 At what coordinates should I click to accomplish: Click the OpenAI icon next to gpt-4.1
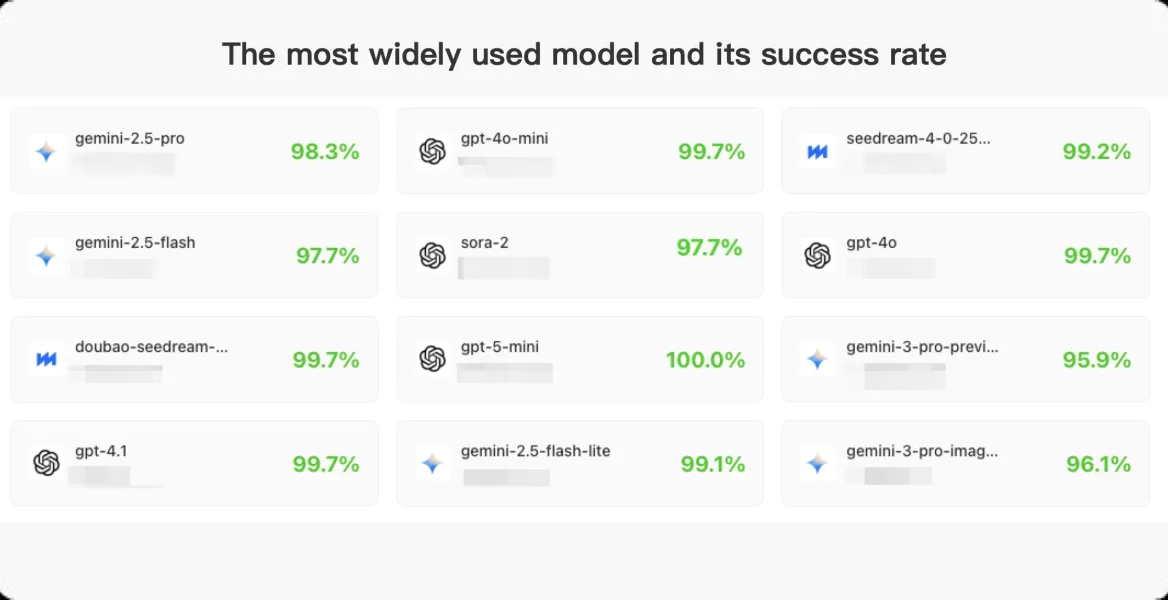click(46, 463)
